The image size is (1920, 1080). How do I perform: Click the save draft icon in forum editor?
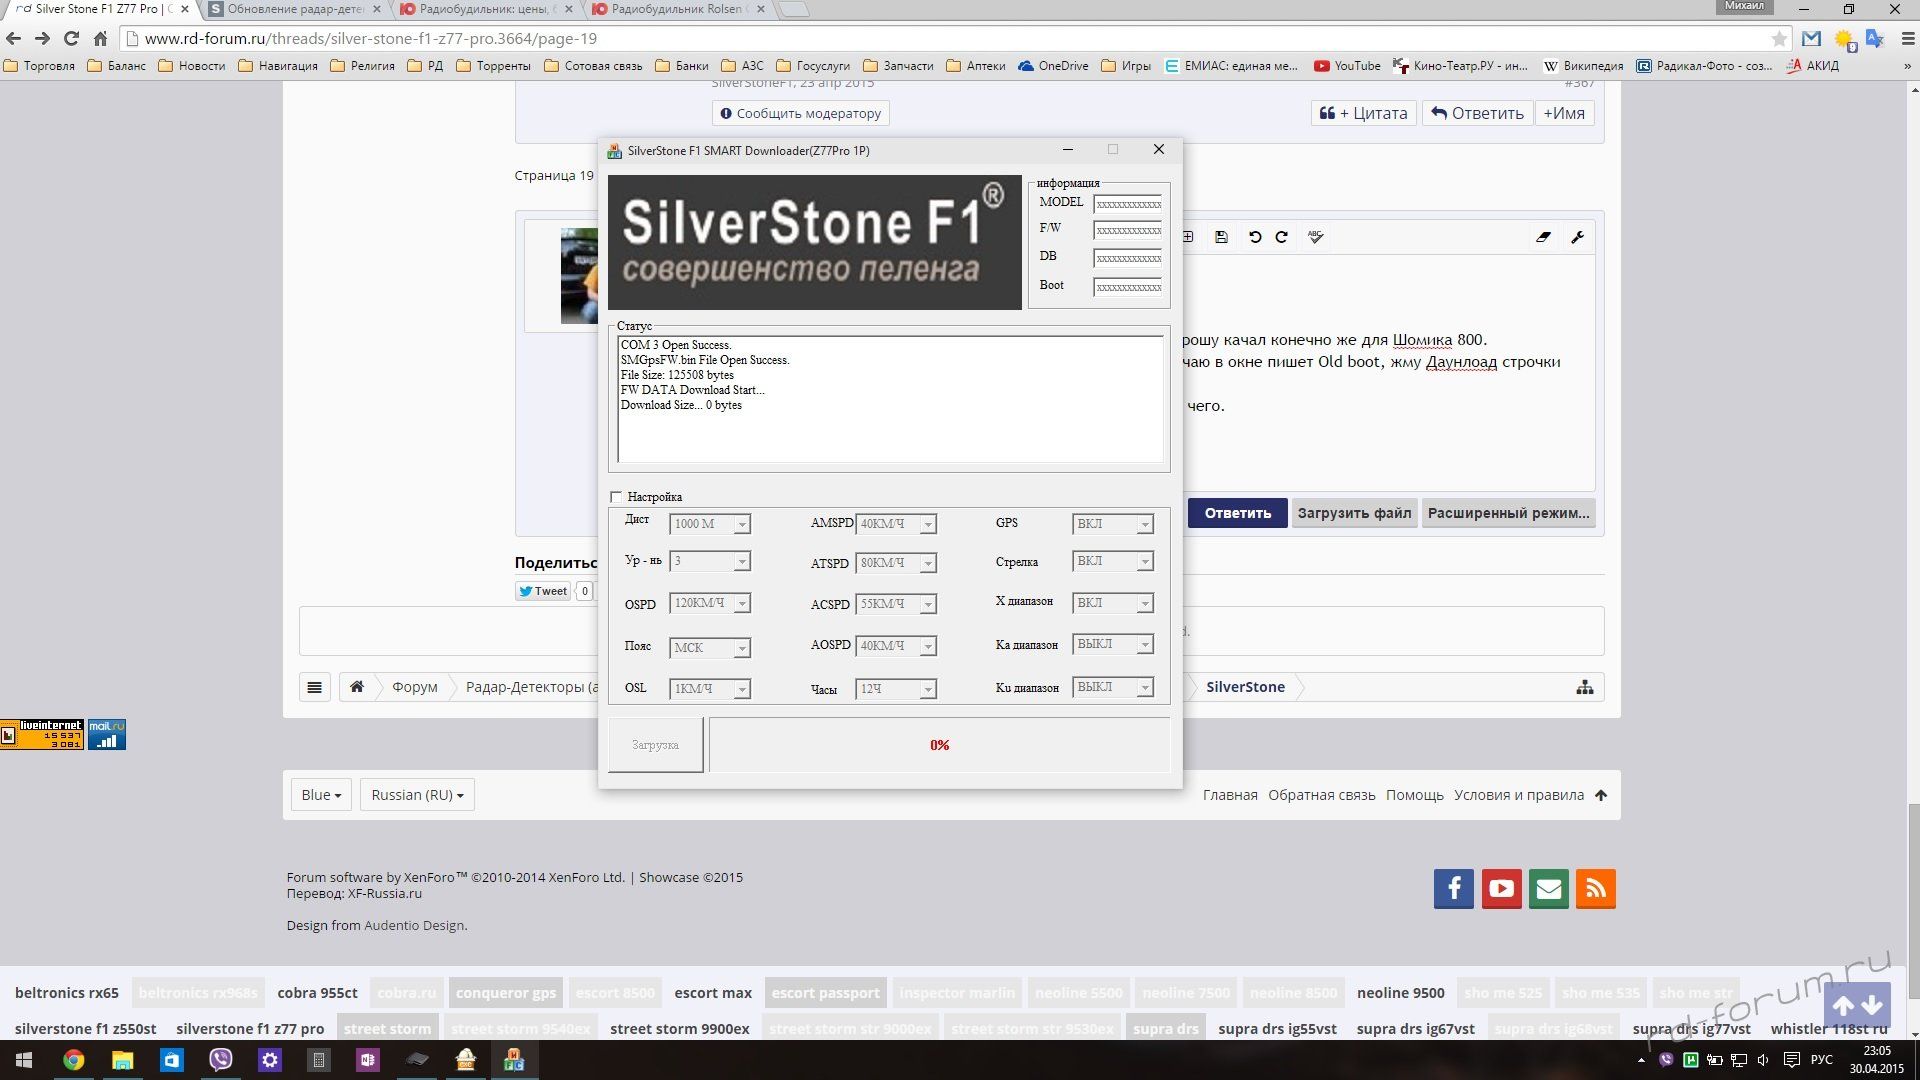pos(1221,237)
